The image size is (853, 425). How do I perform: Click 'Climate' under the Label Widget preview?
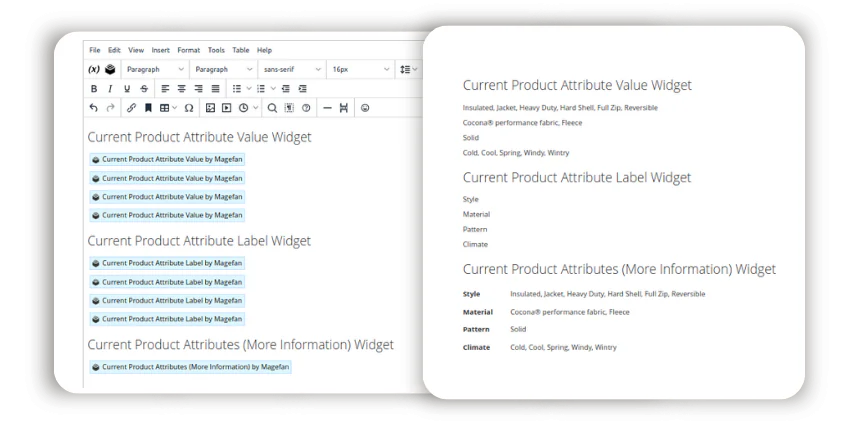click(475, 244)
